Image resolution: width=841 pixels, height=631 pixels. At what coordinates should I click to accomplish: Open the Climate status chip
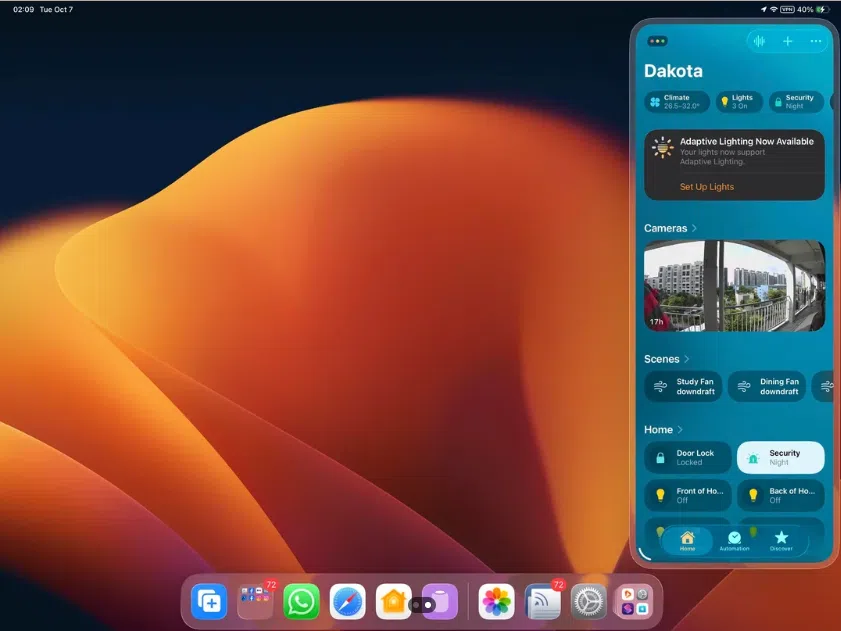677,102
